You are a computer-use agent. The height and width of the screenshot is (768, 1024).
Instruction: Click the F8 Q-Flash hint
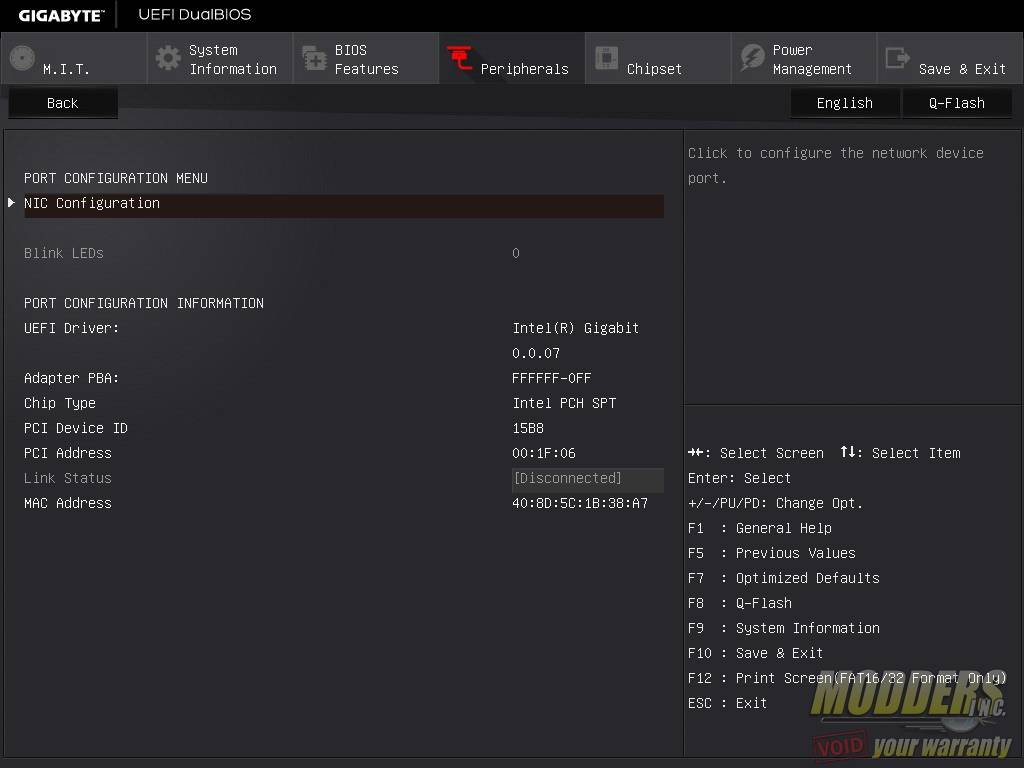point(740,603)
